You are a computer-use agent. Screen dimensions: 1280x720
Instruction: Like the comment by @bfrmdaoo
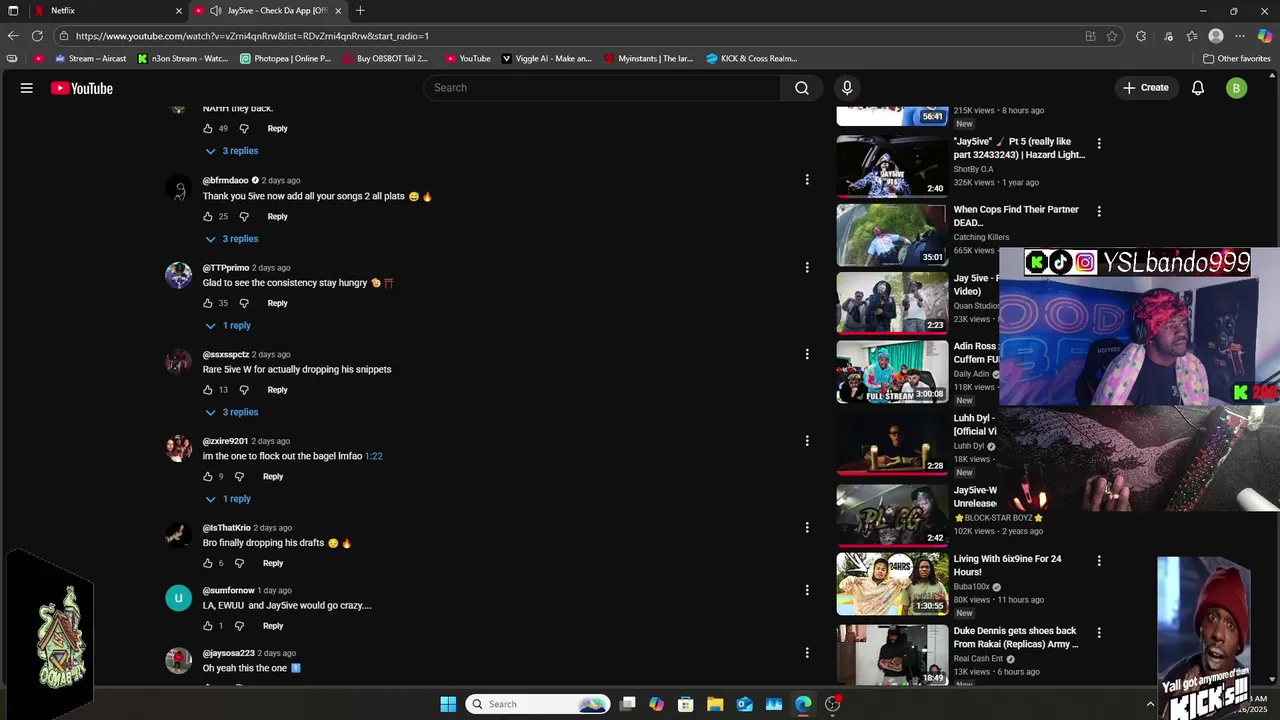(x=208, y=216)
